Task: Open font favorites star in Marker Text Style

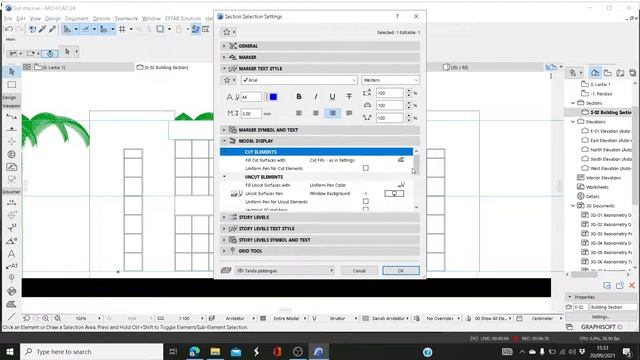Action: pyautogui.click(x=227, y=80)
